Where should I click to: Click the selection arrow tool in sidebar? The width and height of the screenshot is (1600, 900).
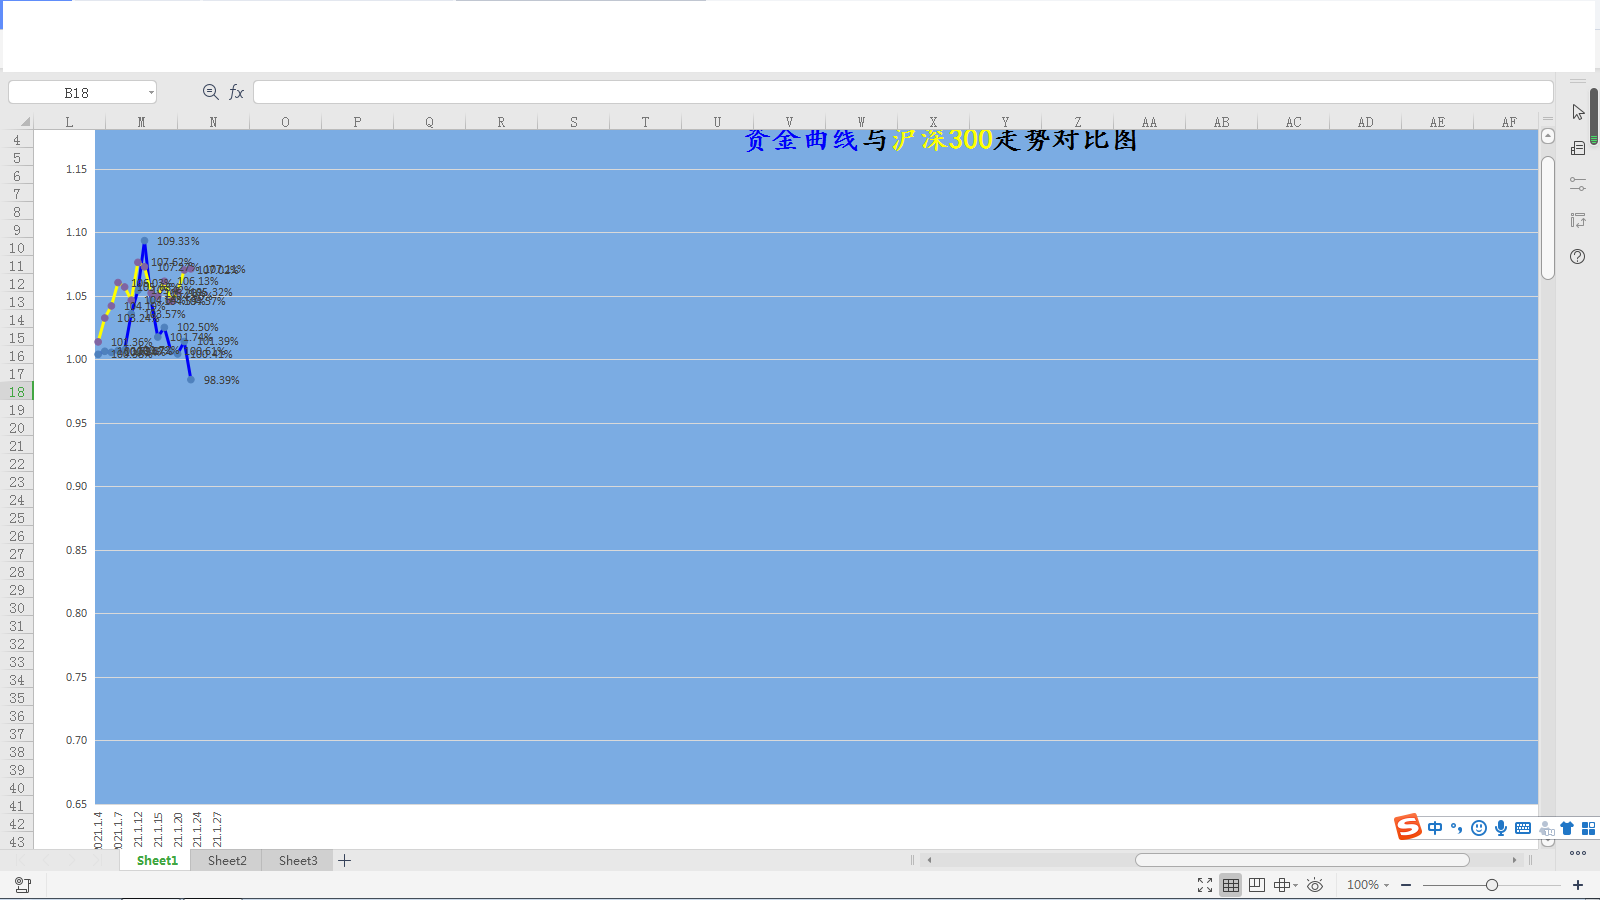click(1578, 112)
